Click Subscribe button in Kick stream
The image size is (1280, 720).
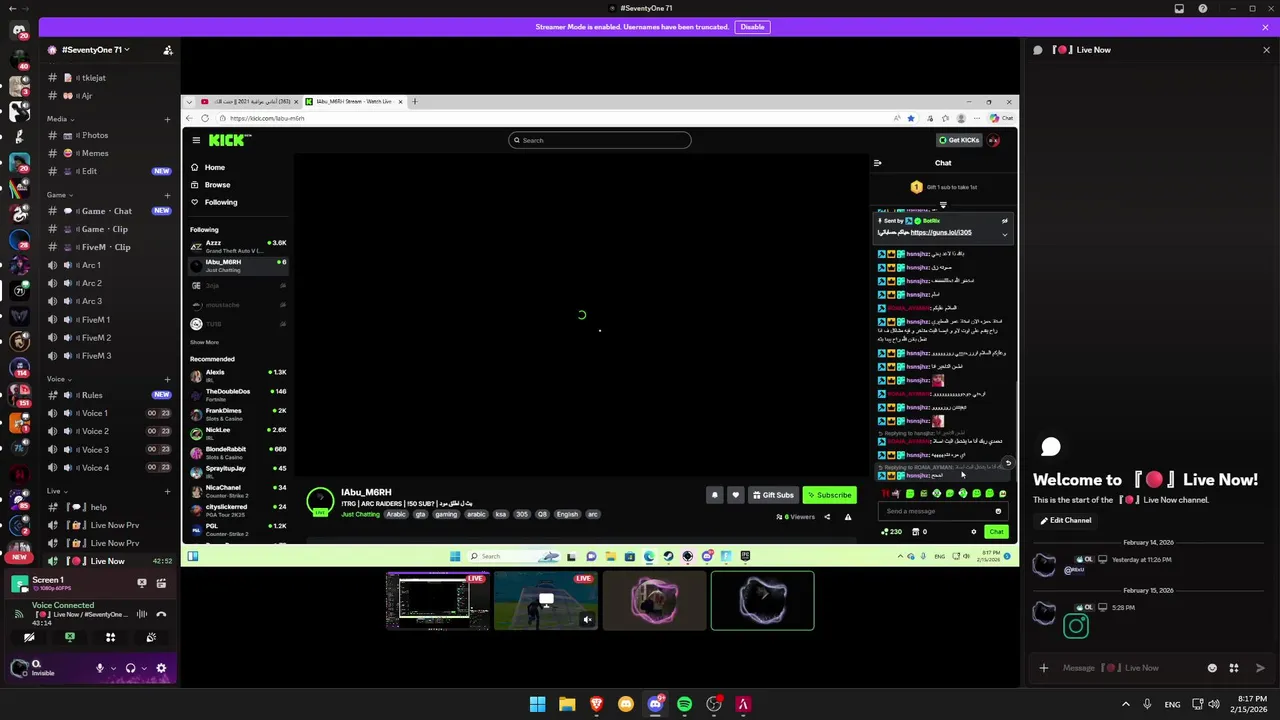pos(829,495)
